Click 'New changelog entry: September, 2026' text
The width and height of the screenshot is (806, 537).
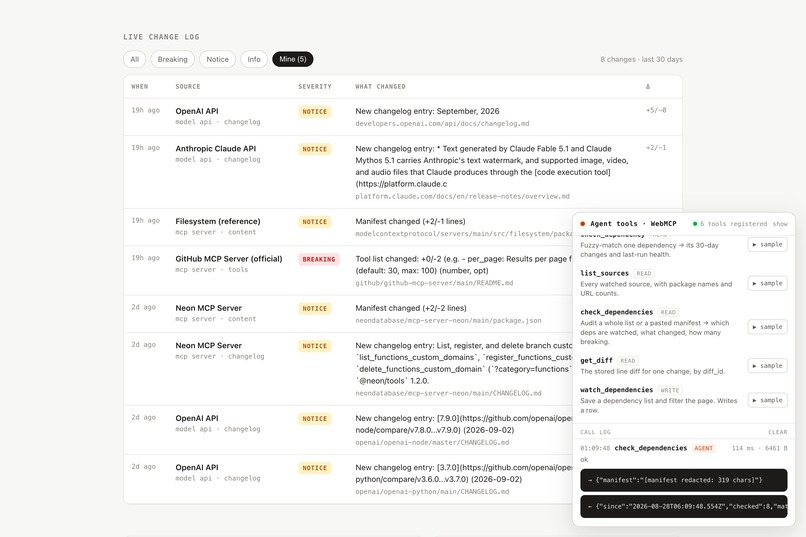click(427, 111)
